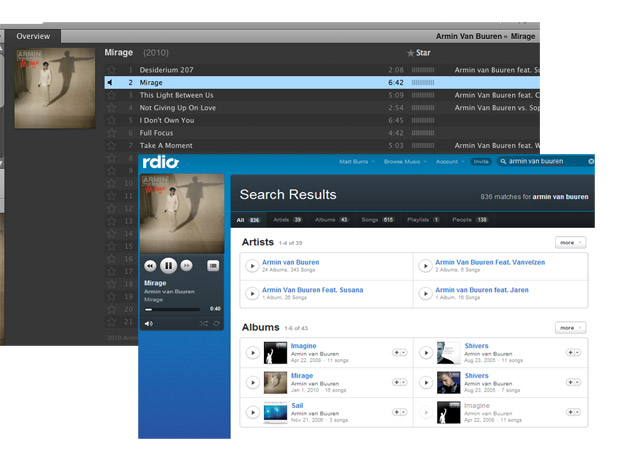Screen dimensions: 630x457
Task: Play artist Armin Van Buuren Feat. Vanvelzen
Action: point(425,266)
